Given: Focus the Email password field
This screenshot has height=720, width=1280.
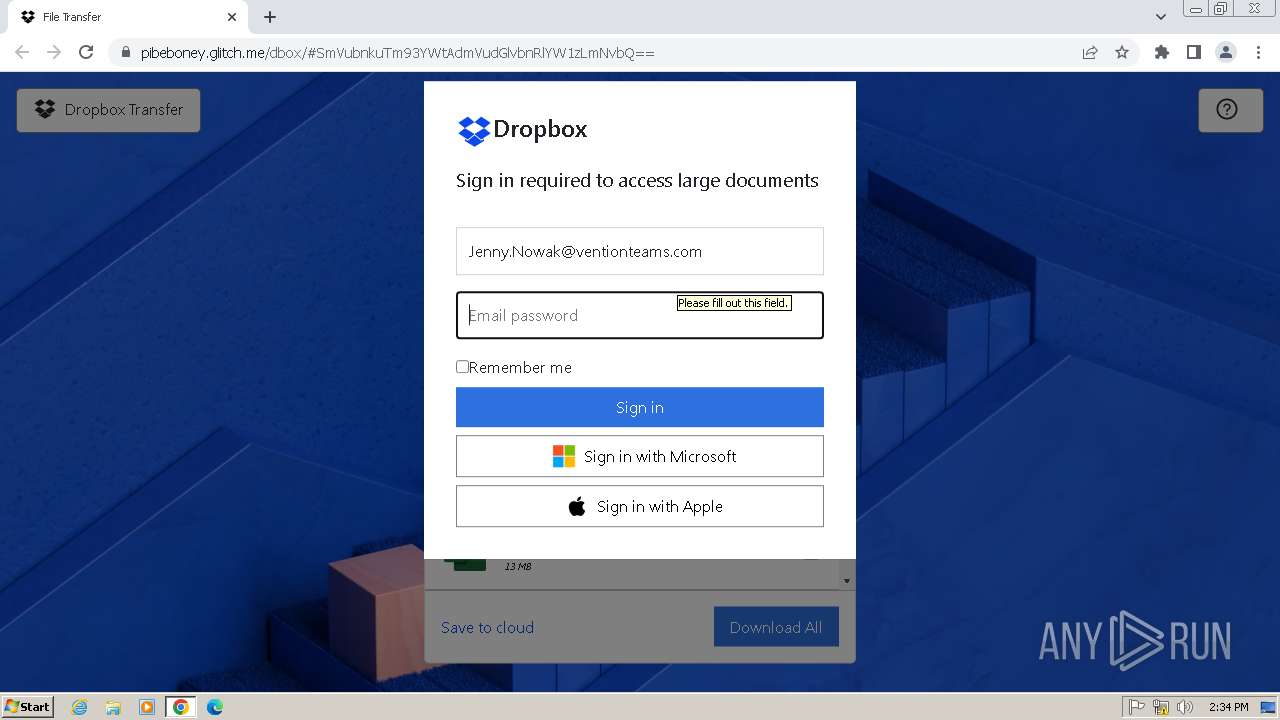Looking at the screenshot, I should pos(640,315).
